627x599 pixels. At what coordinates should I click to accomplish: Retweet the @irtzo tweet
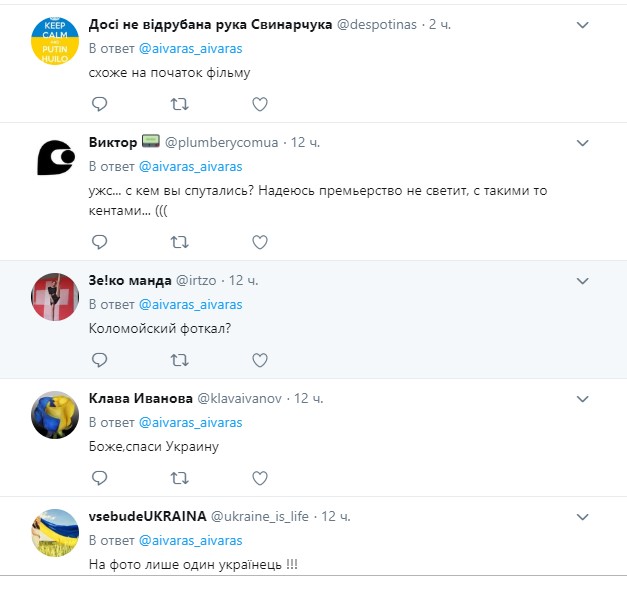179,360
